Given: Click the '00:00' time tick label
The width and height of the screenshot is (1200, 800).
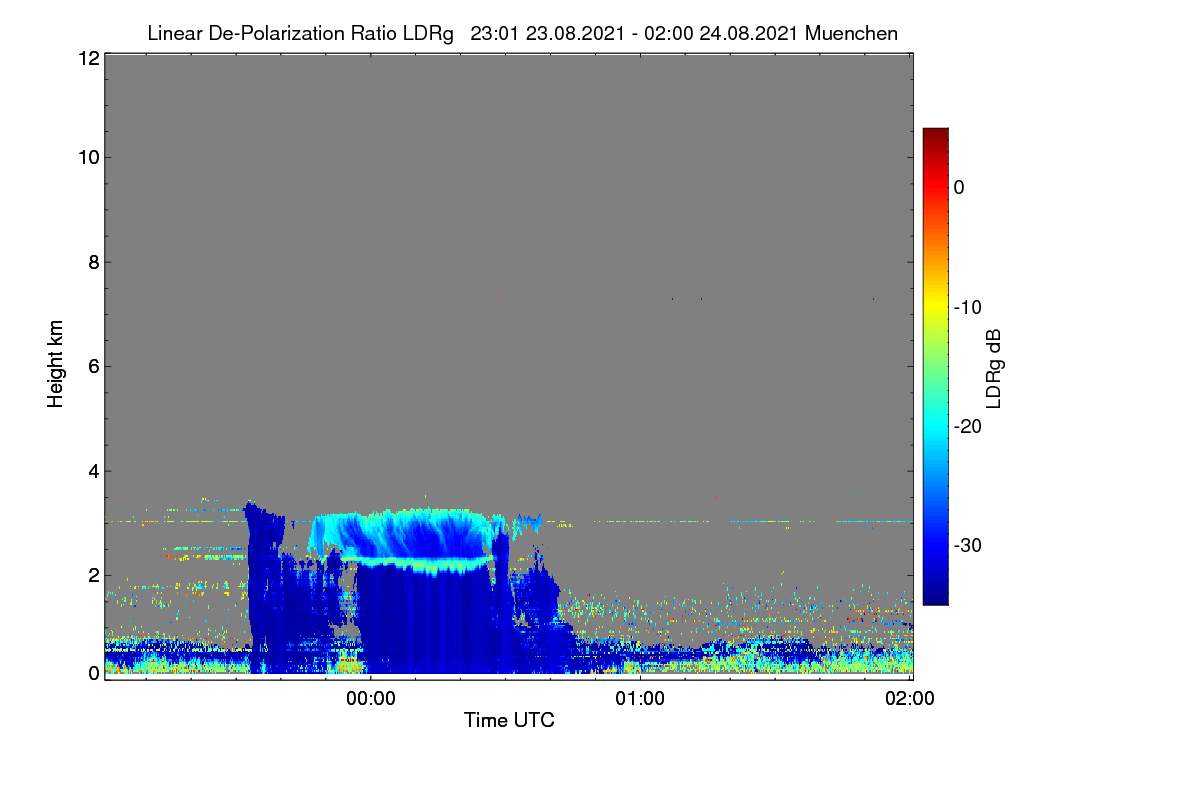Looking at the screenshot, I should click(x=371, y=699).
